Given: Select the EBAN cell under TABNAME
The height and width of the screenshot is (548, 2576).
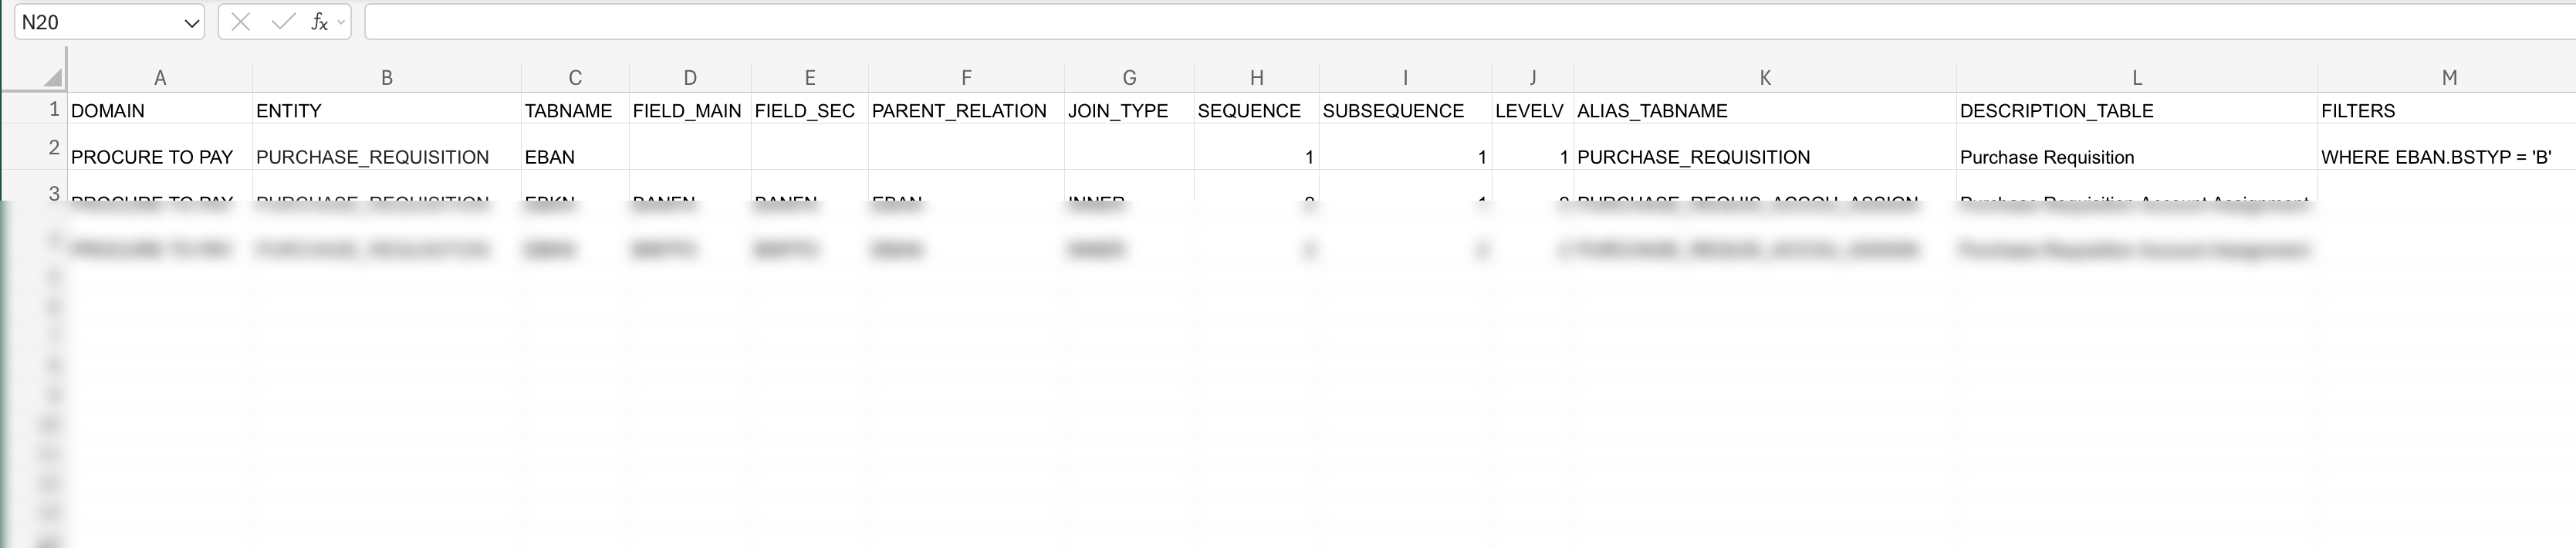Looking at the screenshot, I should [x=550, y=157].
